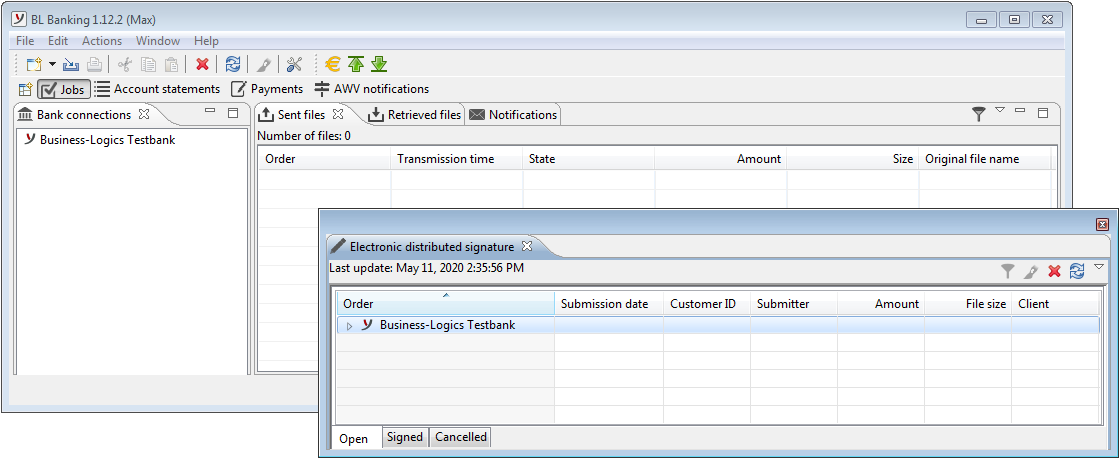Click the green upload arrow icon
The width and height of the screenshot is (1120, 459).
click(356, 65)
